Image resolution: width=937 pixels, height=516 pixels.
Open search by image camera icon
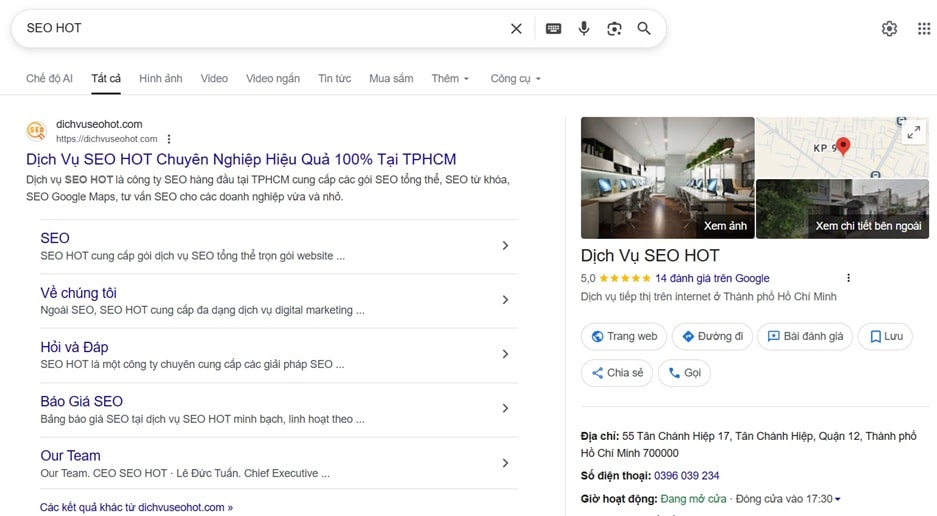(x=614, y=28)
